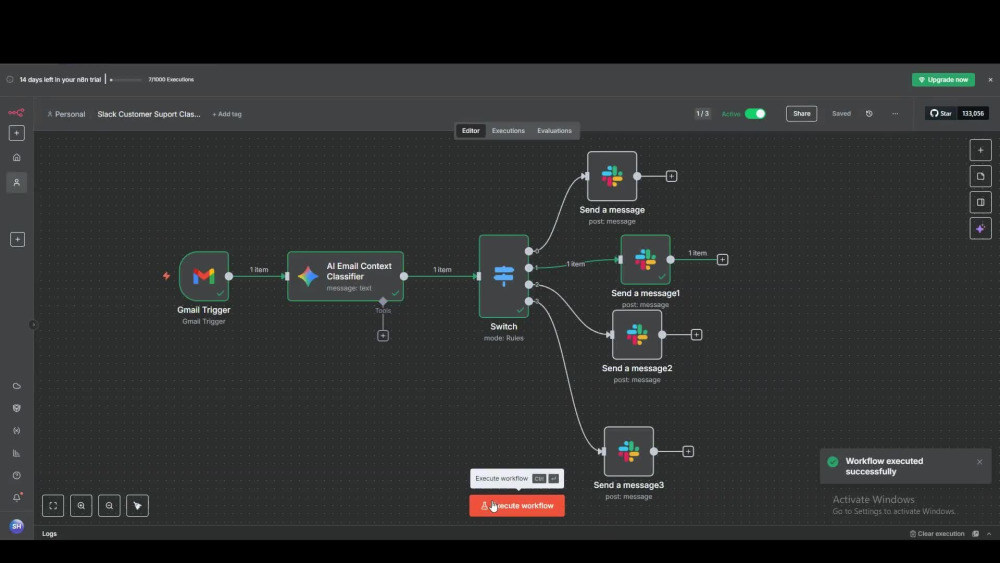Click the GitHub Star button
1000x563 pixels.
941,113
